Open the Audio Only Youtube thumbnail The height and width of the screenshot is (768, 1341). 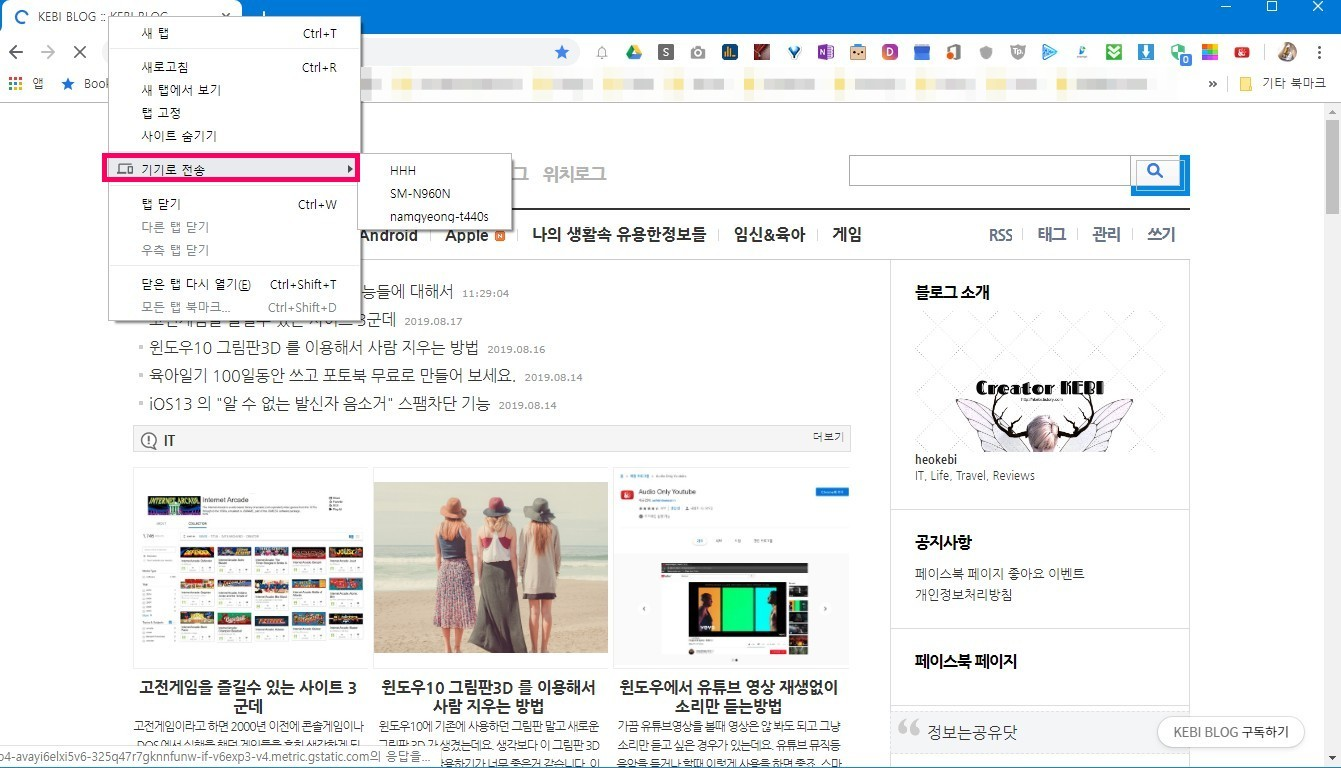[x=732, y=568]
